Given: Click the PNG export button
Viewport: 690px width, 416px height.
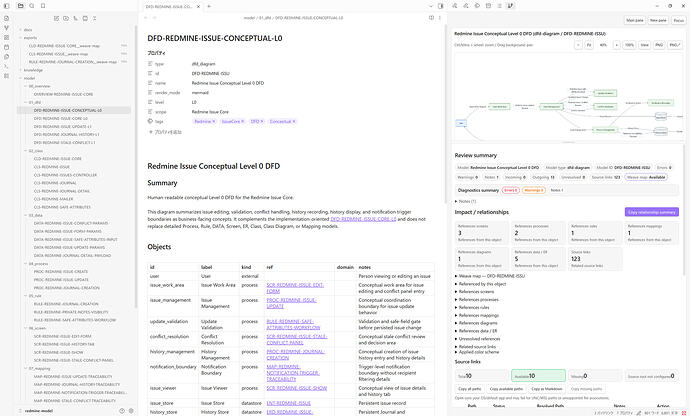Looking at the screenshot, I should click(659, 45).
